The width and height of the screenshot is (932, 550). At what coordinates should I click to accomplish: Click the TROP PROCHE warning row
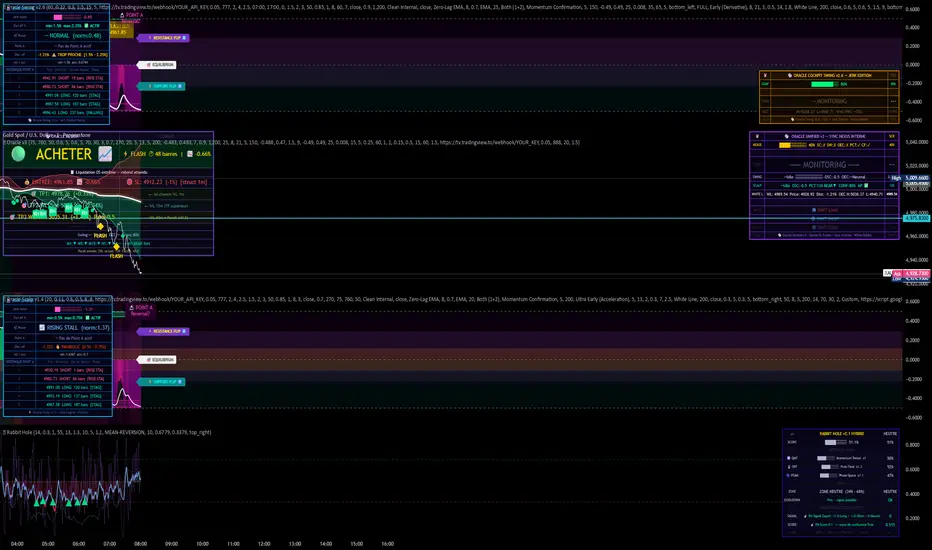[x=73, y=55]
